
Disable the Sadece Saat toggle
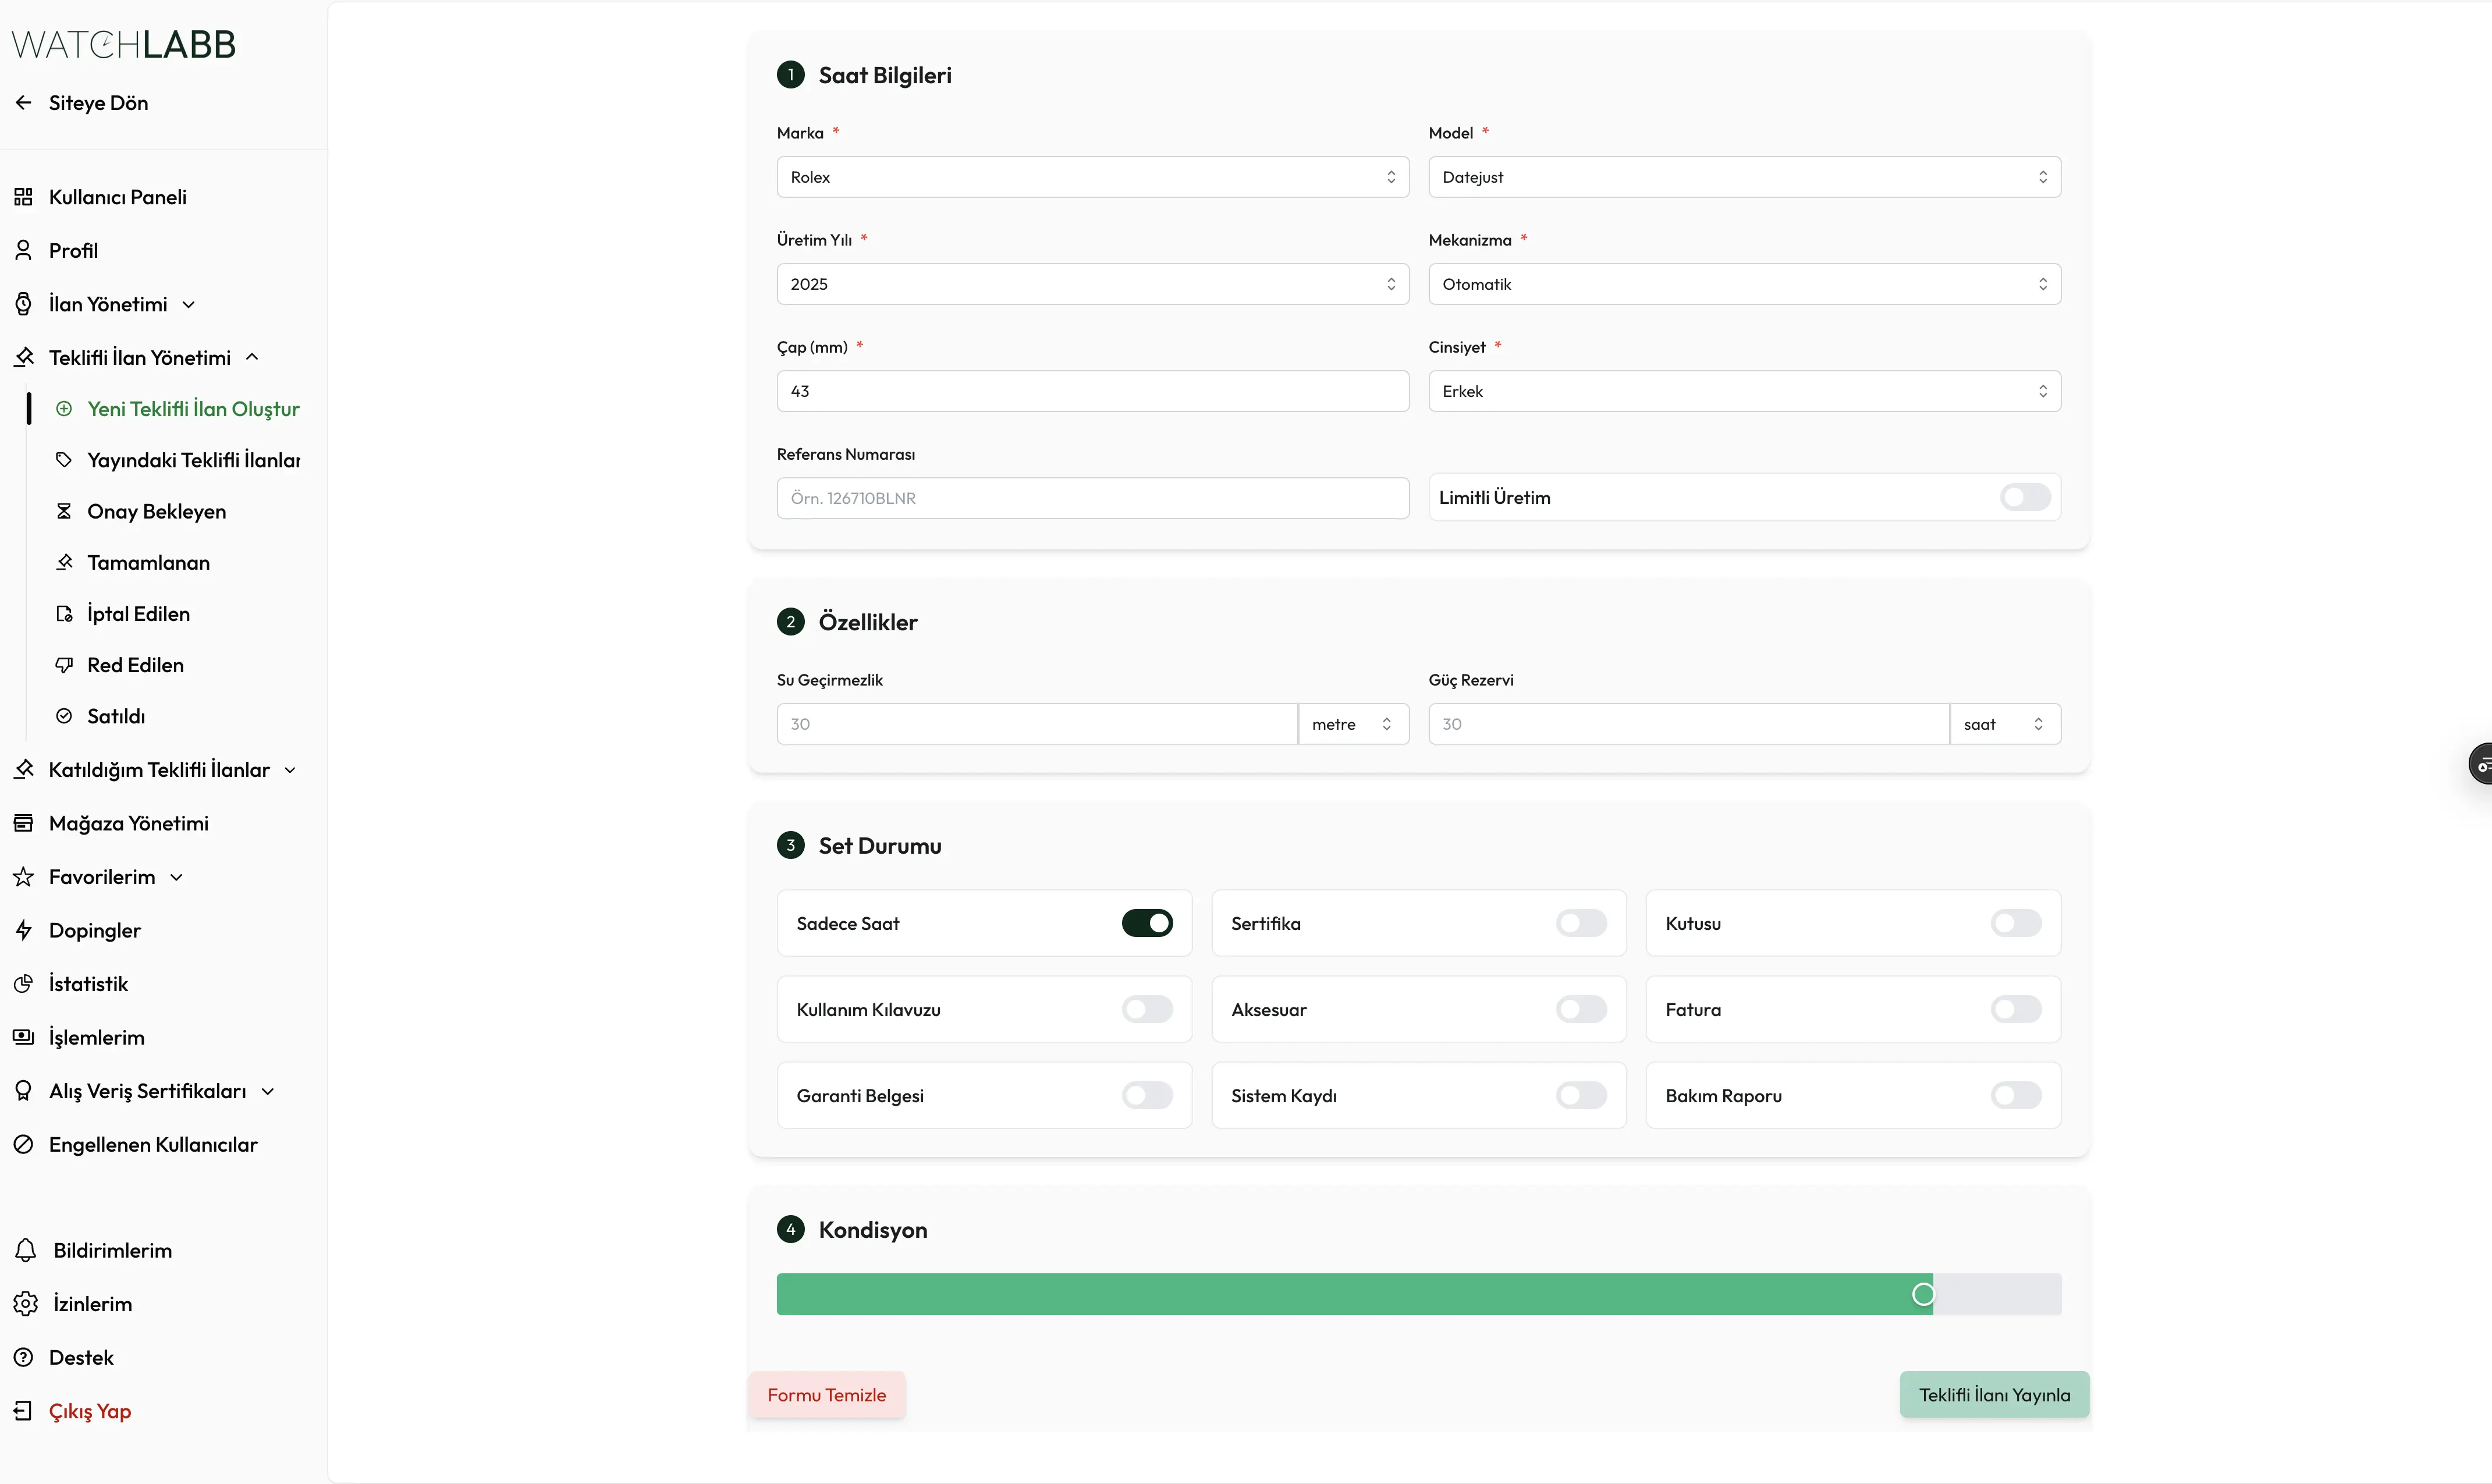pos(1147,923)
